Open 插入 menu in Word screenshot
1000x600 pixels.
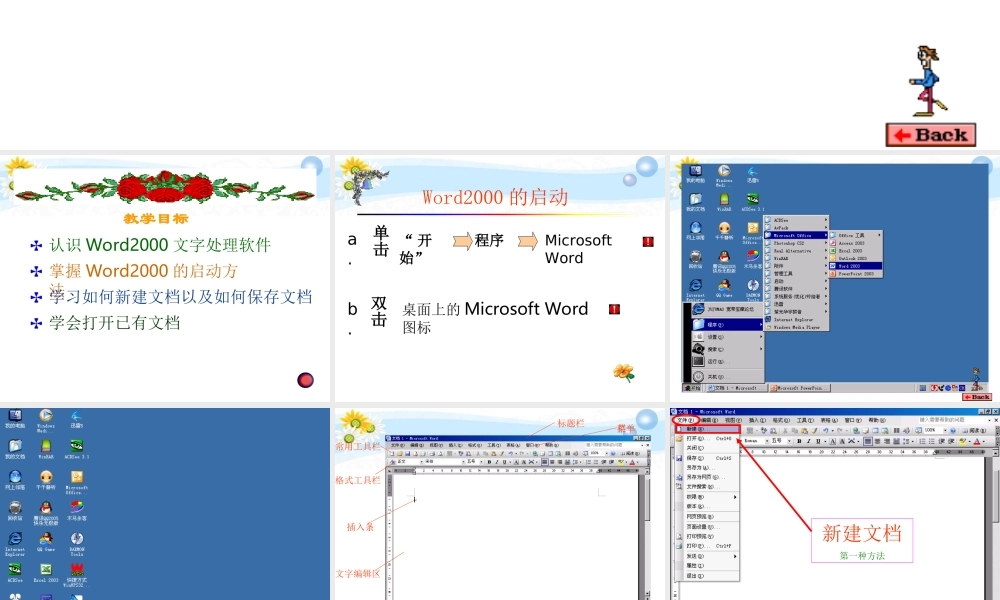pos(757,421)
